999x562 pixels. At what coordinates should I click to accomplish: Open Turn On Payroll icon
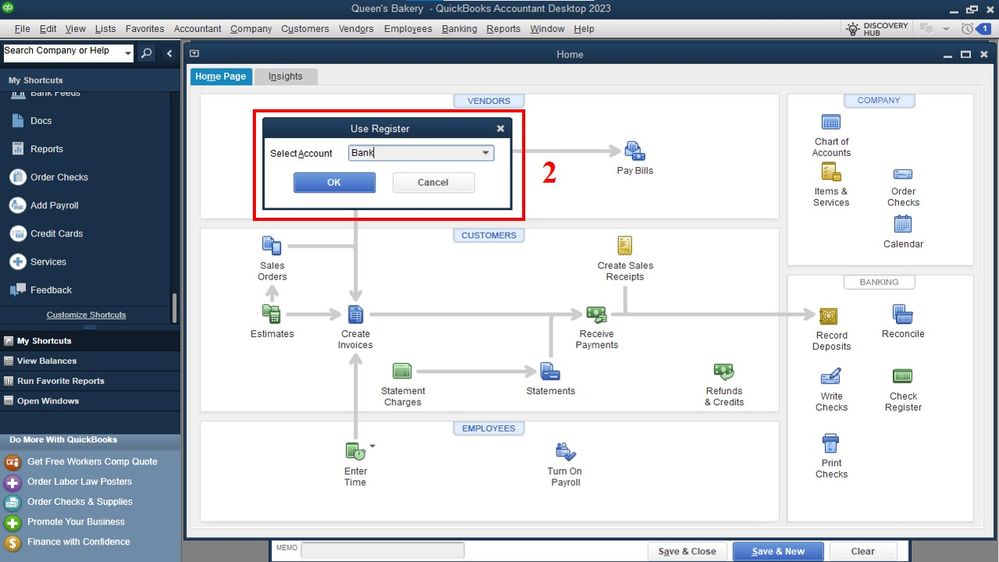(x=565, y=451)
